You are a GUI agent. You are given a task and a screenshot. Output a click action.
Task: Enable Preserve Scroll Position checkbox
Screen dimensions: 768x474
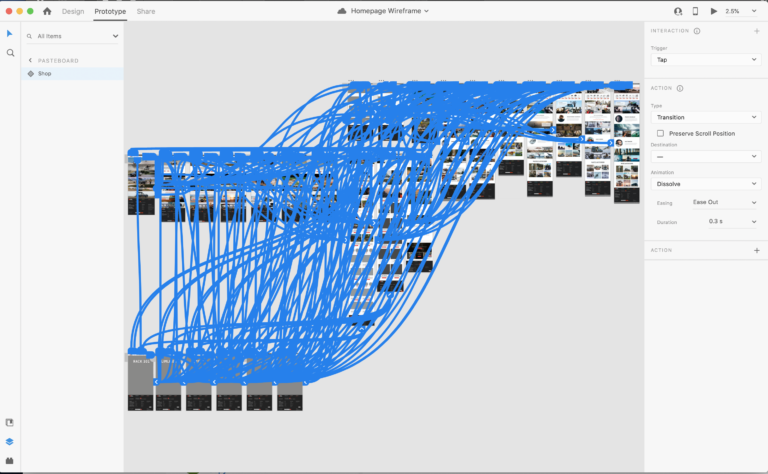point(660,133)
